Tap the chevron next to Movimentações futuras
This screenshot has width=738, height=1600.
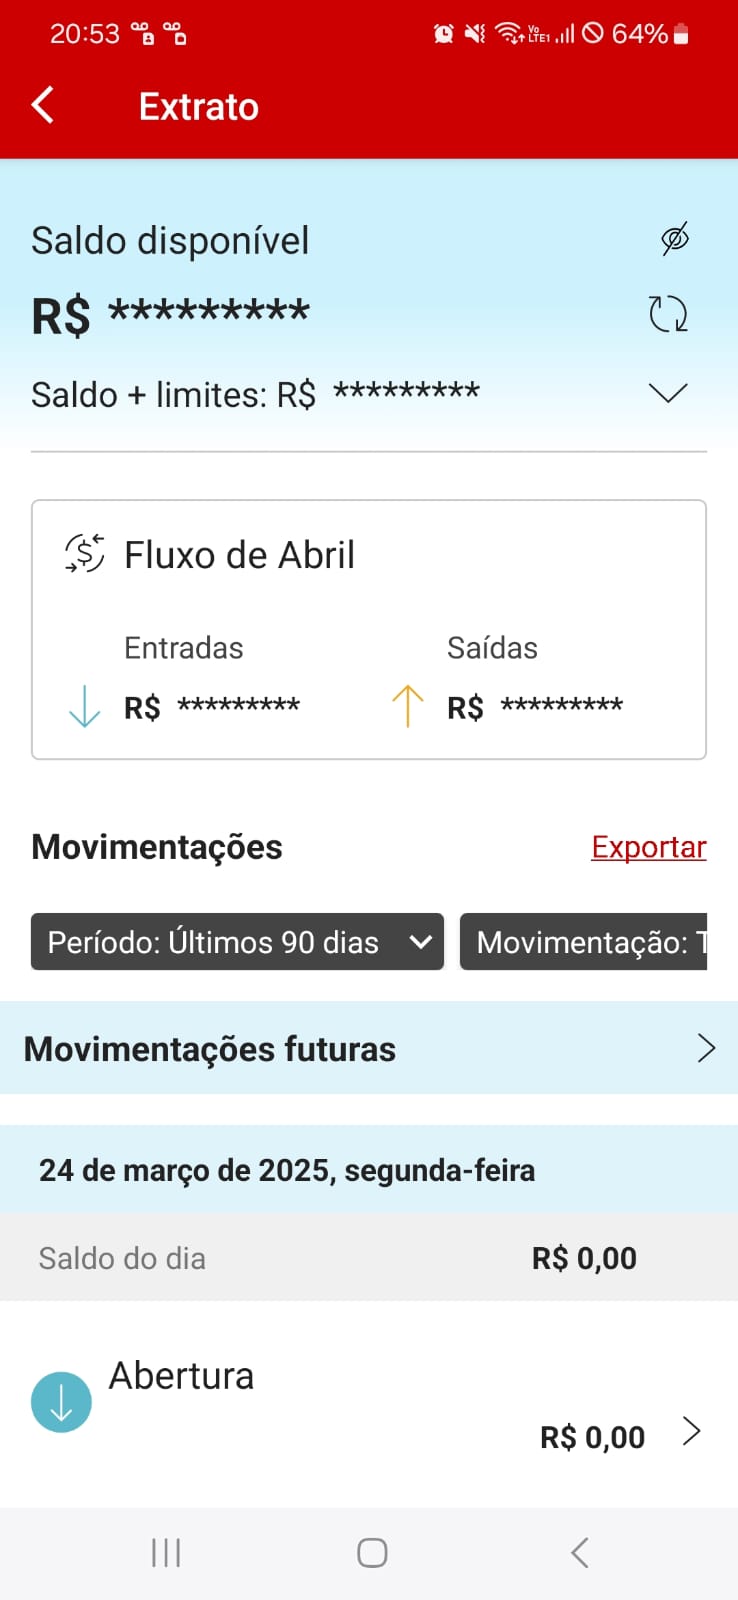706,1048
